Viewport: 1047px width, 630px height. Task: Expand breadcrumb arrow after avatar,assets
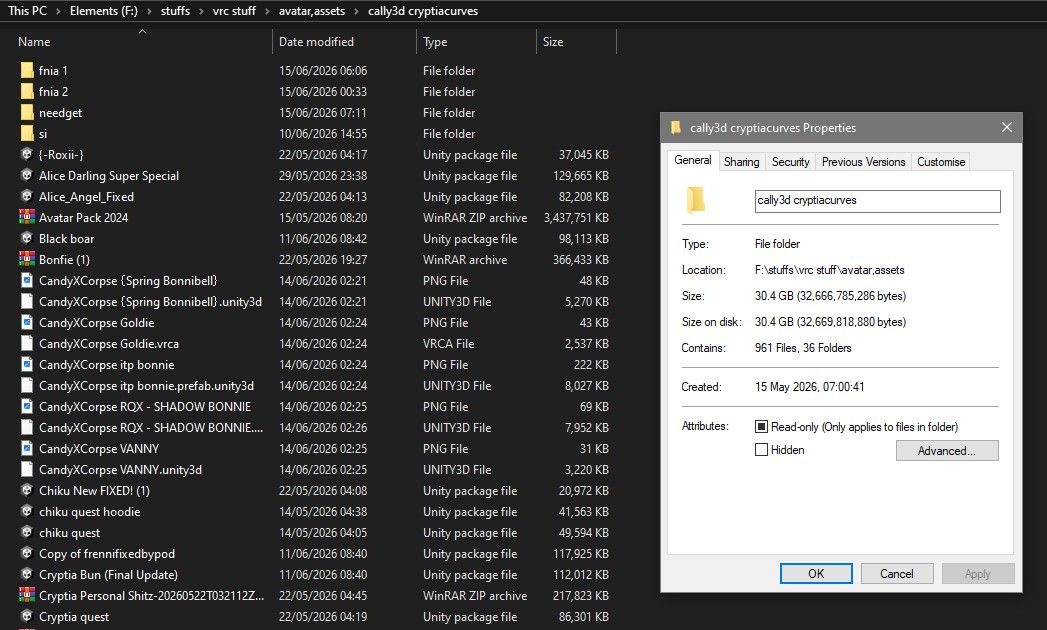357,11
